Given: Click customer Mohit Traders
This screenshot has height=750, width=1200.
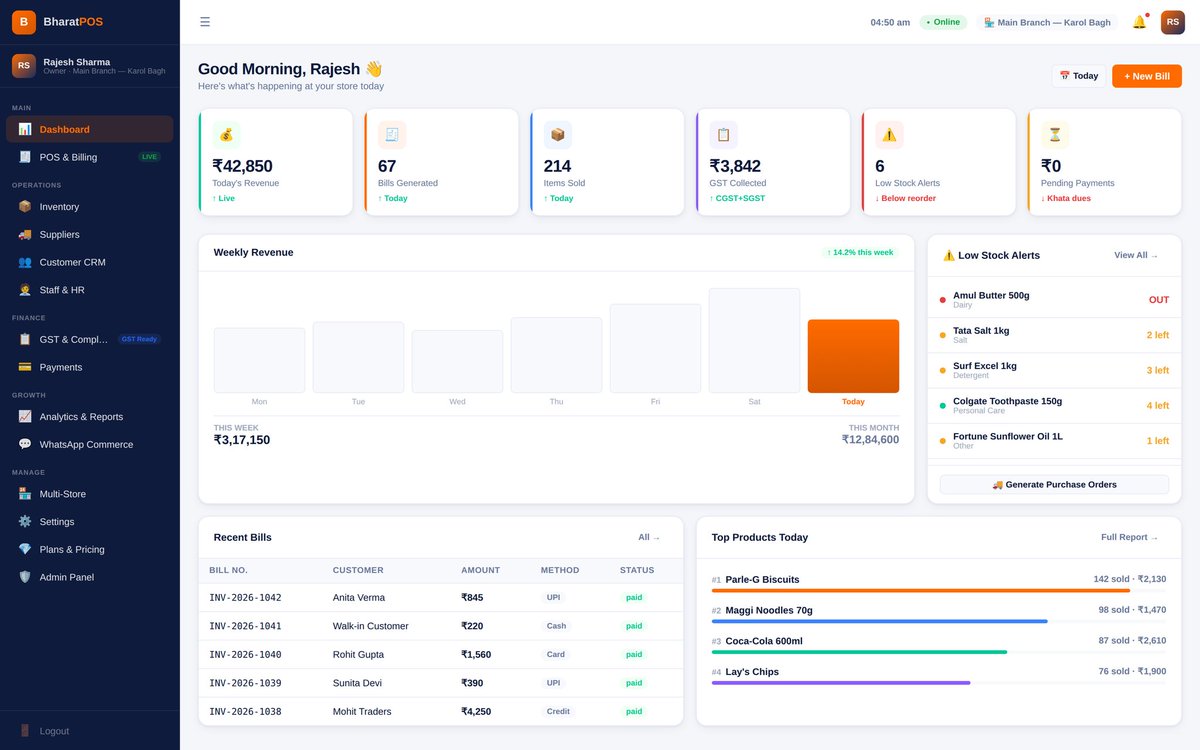Looking at the screenshot, I should (362, 712).
